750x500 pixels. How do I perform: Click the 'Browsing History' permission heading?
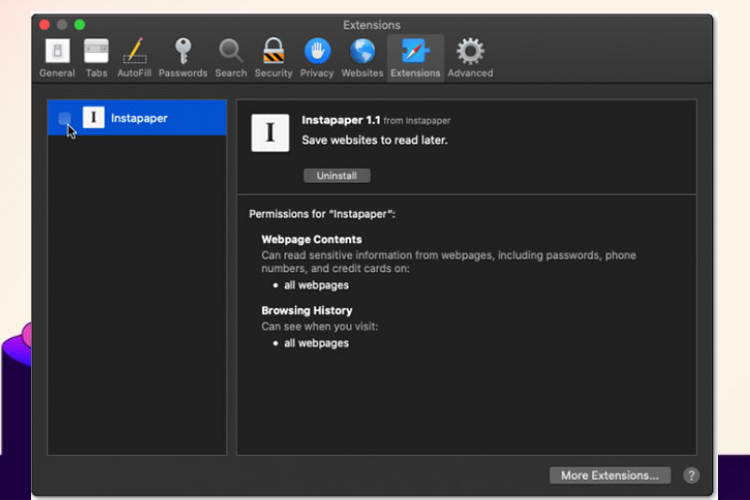pos(307,311)
